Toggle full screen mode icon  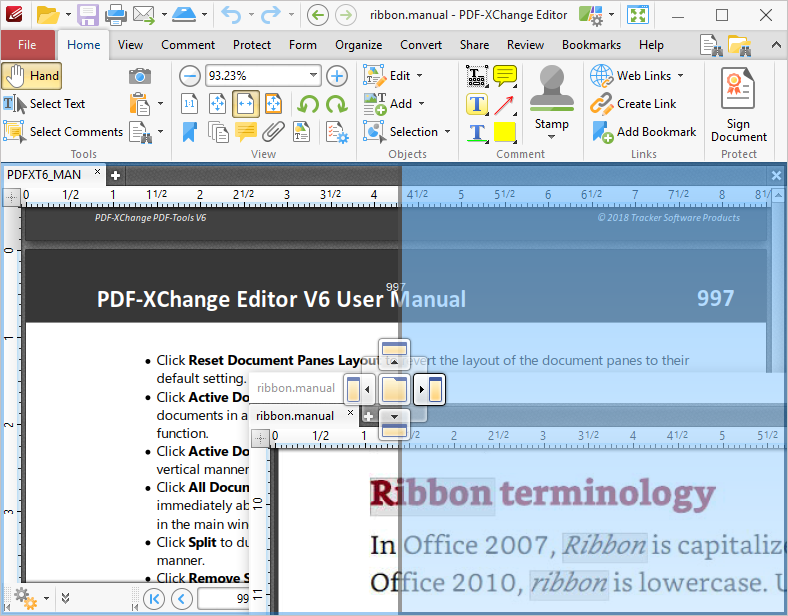point(638,15)
